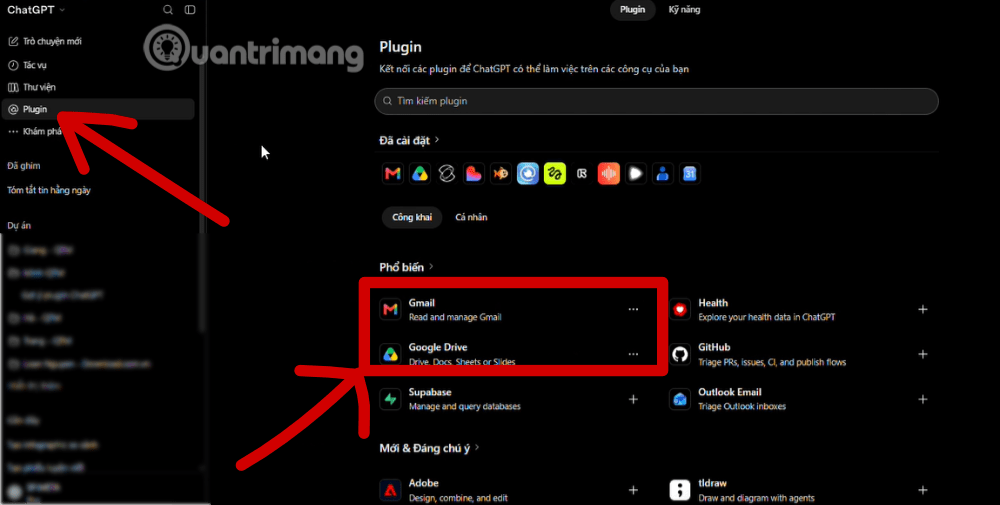Add the Supabase plugin with plus

pyautogui.click(x=633, y=399)
